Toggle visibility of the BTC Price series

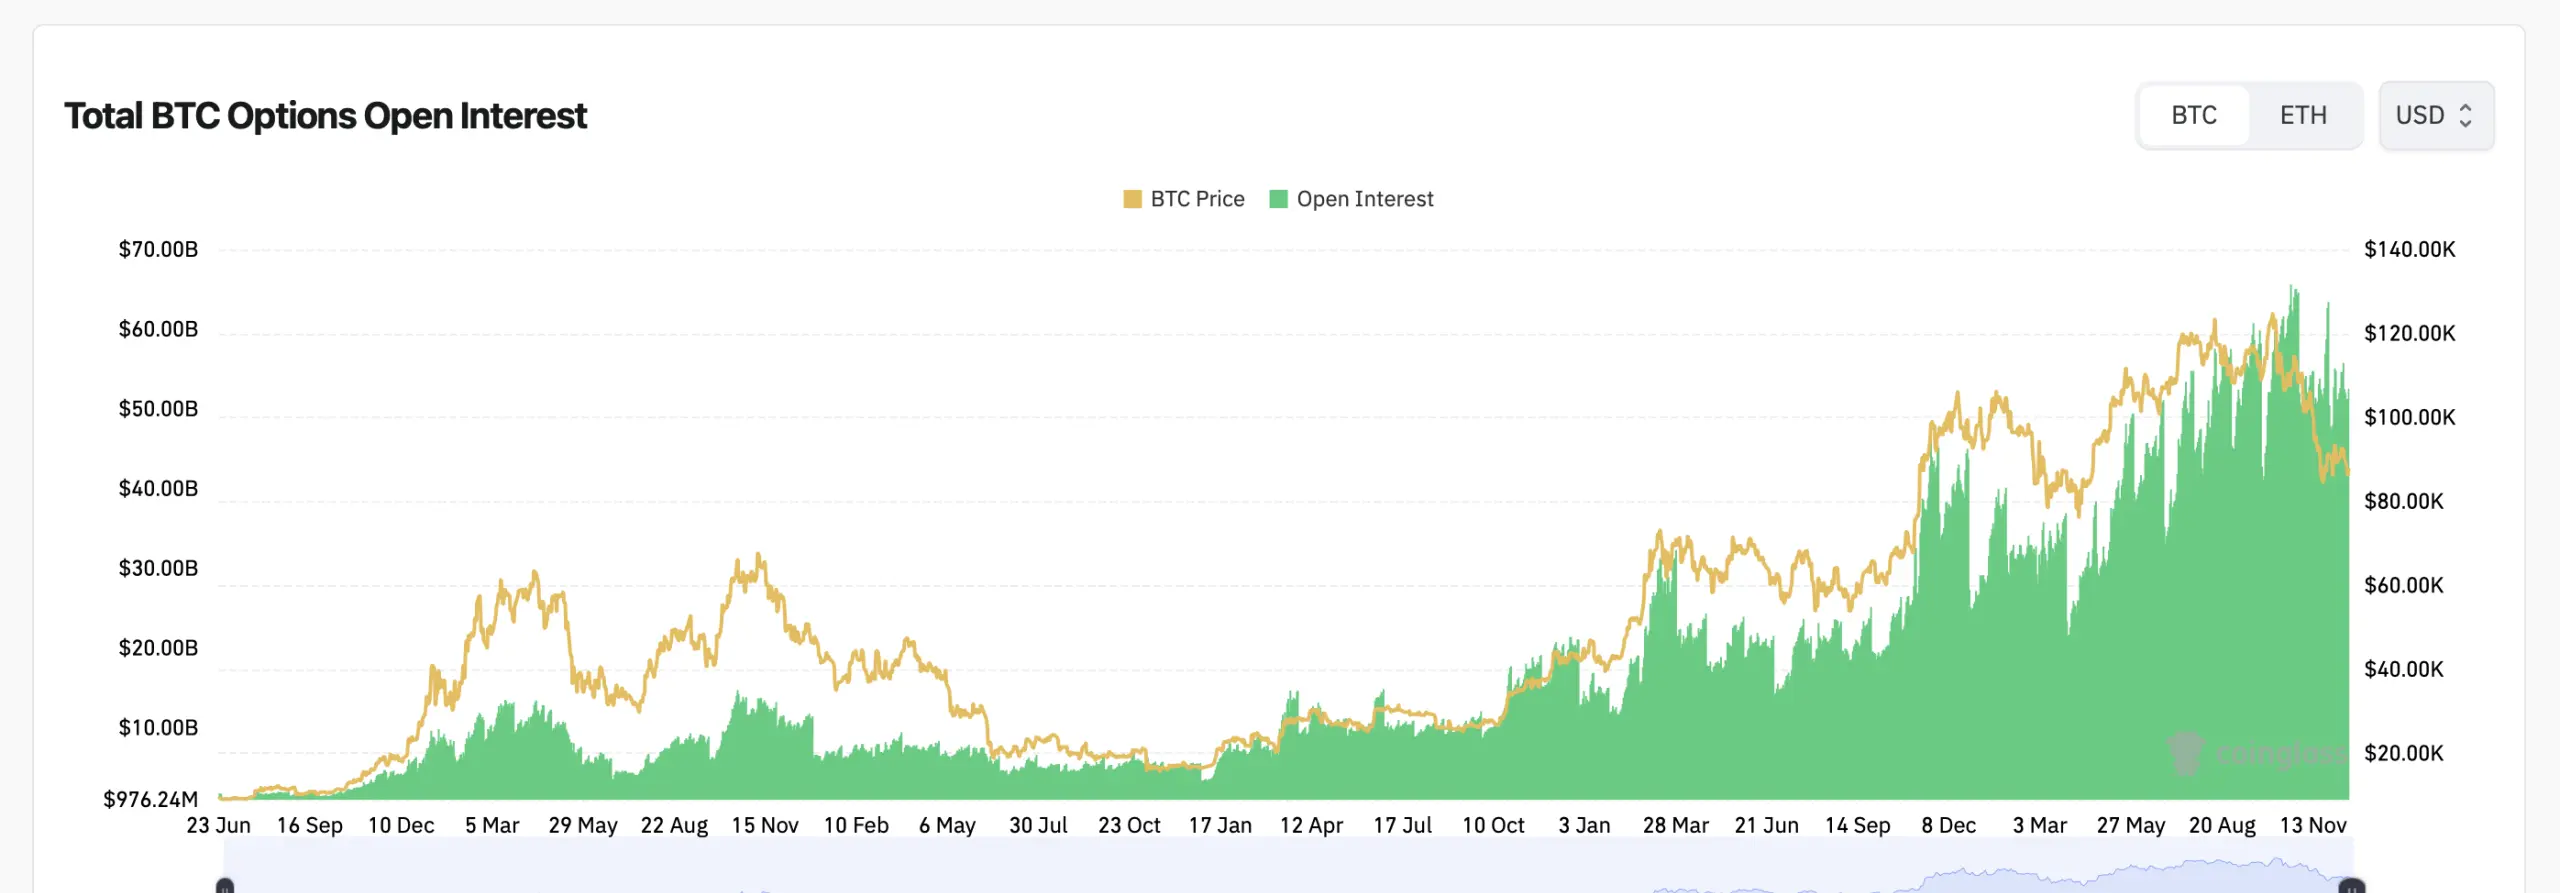[x=1185, y=198]
